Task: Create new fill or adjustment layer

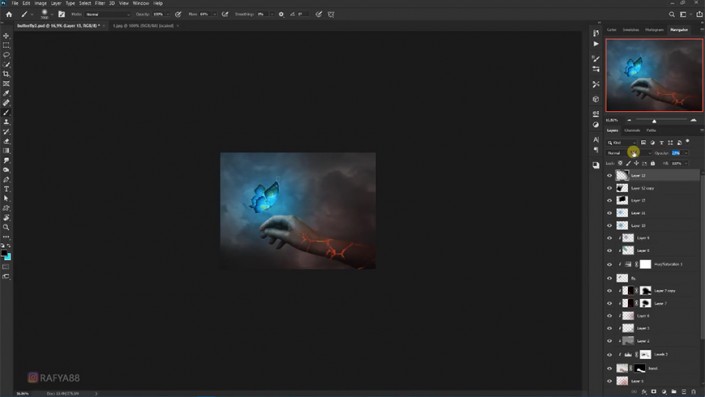Action: point(664,392)
